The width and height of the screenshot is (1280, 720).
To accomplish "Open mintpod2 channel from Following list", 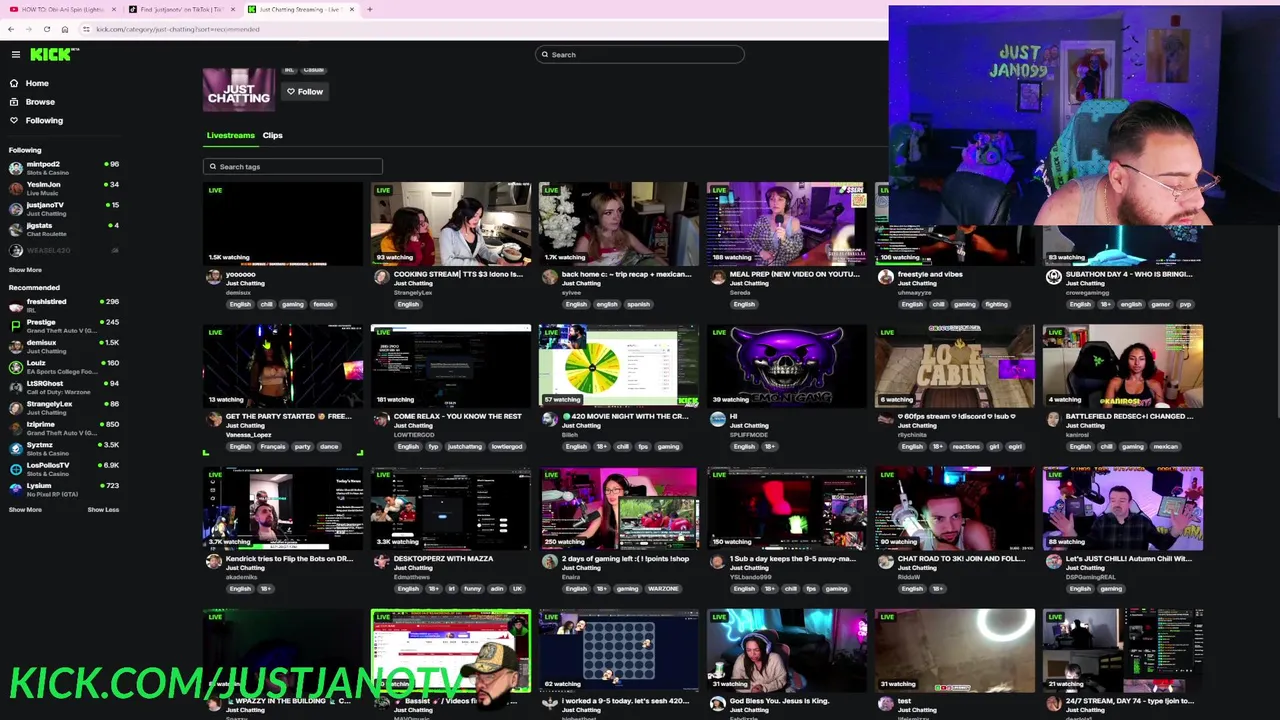I will (x=62, y=167).
